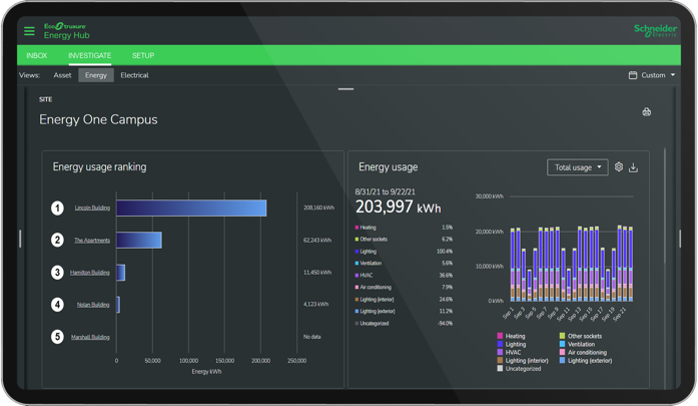Select the Heating 1.5% breakdown row

[x=404, y=227]
